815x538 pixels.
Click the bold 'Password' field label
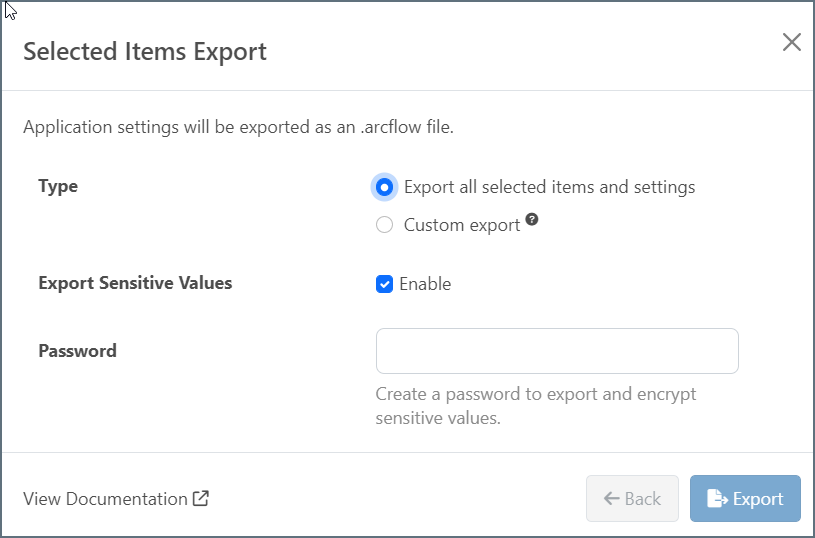point(77,351)
